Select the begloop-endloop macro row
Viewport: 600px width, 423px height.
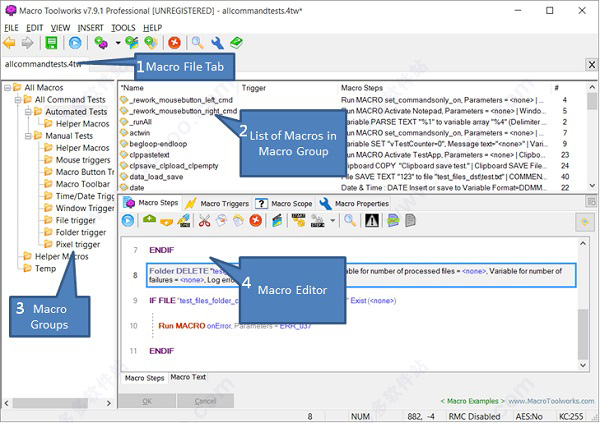tap(158, 144)
